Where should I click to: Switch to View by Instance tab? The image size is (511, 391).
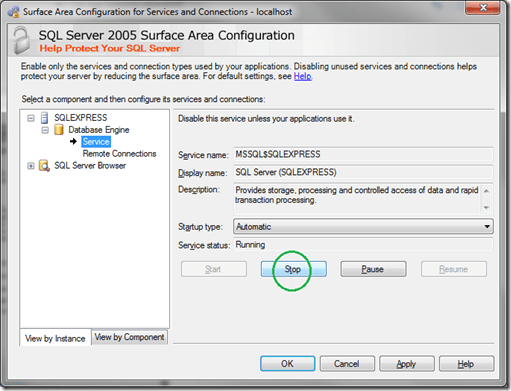55,338
